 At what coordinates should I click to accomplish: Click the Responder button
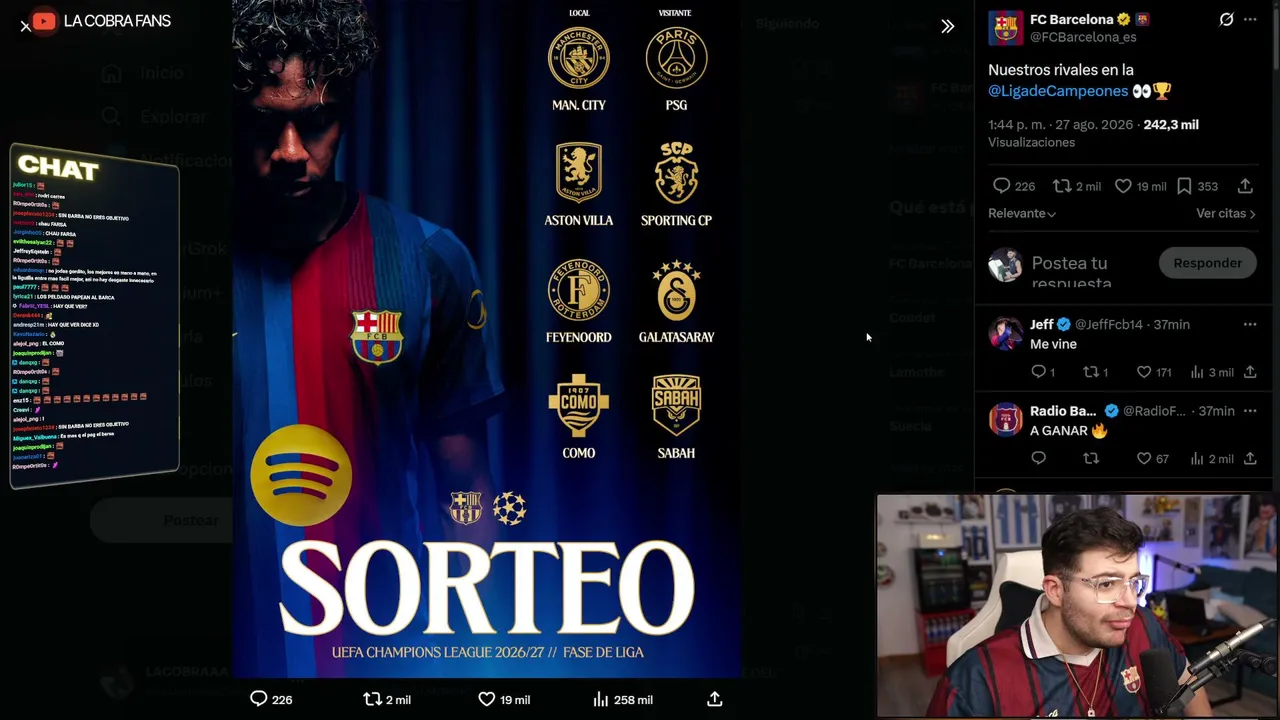pyautogui.click(x=1207, y=263)
